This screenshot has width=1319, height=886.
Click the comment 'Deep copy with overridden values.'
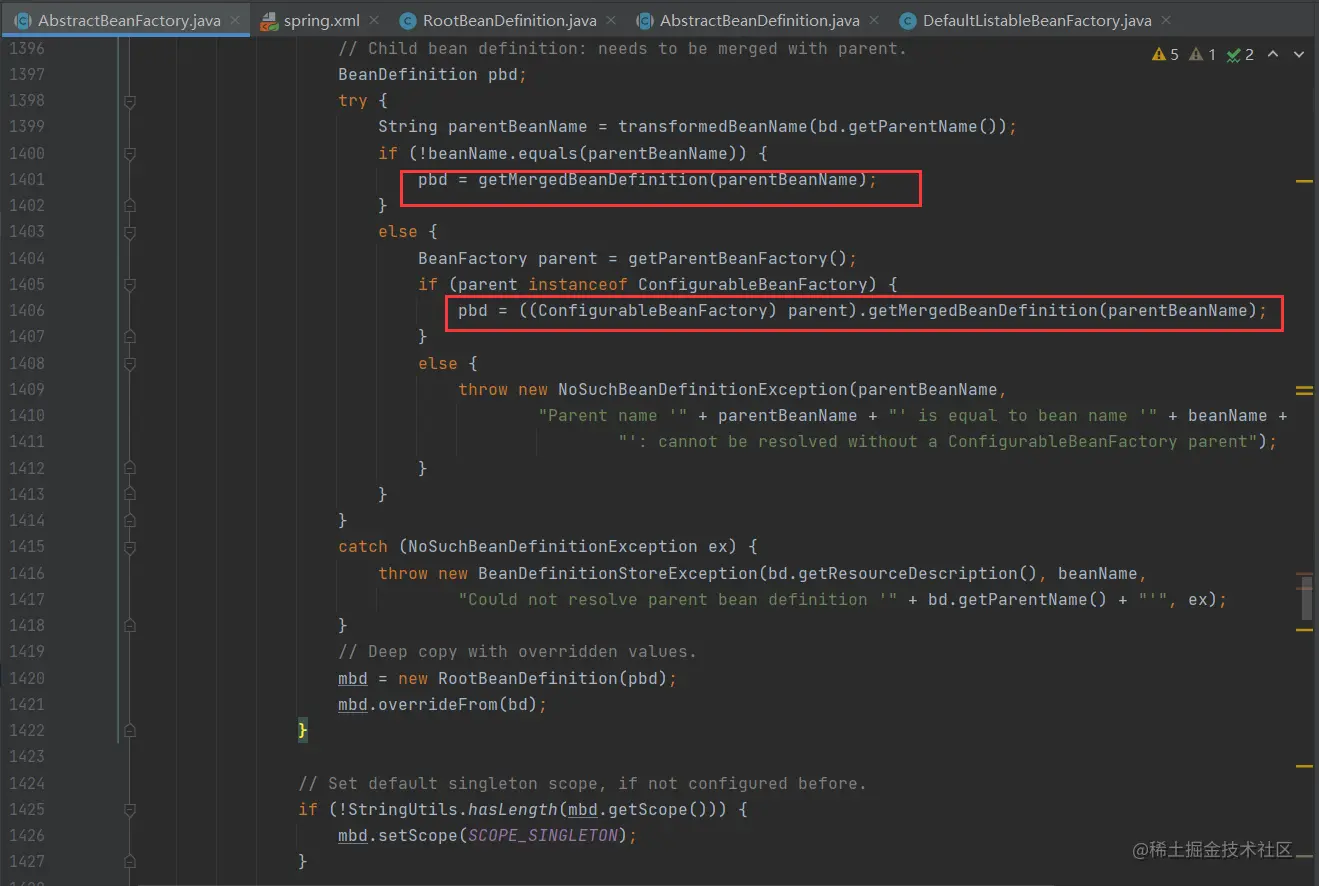(517, 651)
